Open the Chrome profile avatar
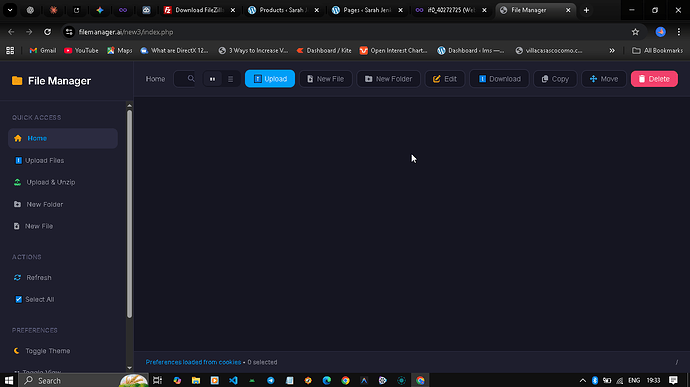Viewport: 690px width, 387px height. [661, 32]
